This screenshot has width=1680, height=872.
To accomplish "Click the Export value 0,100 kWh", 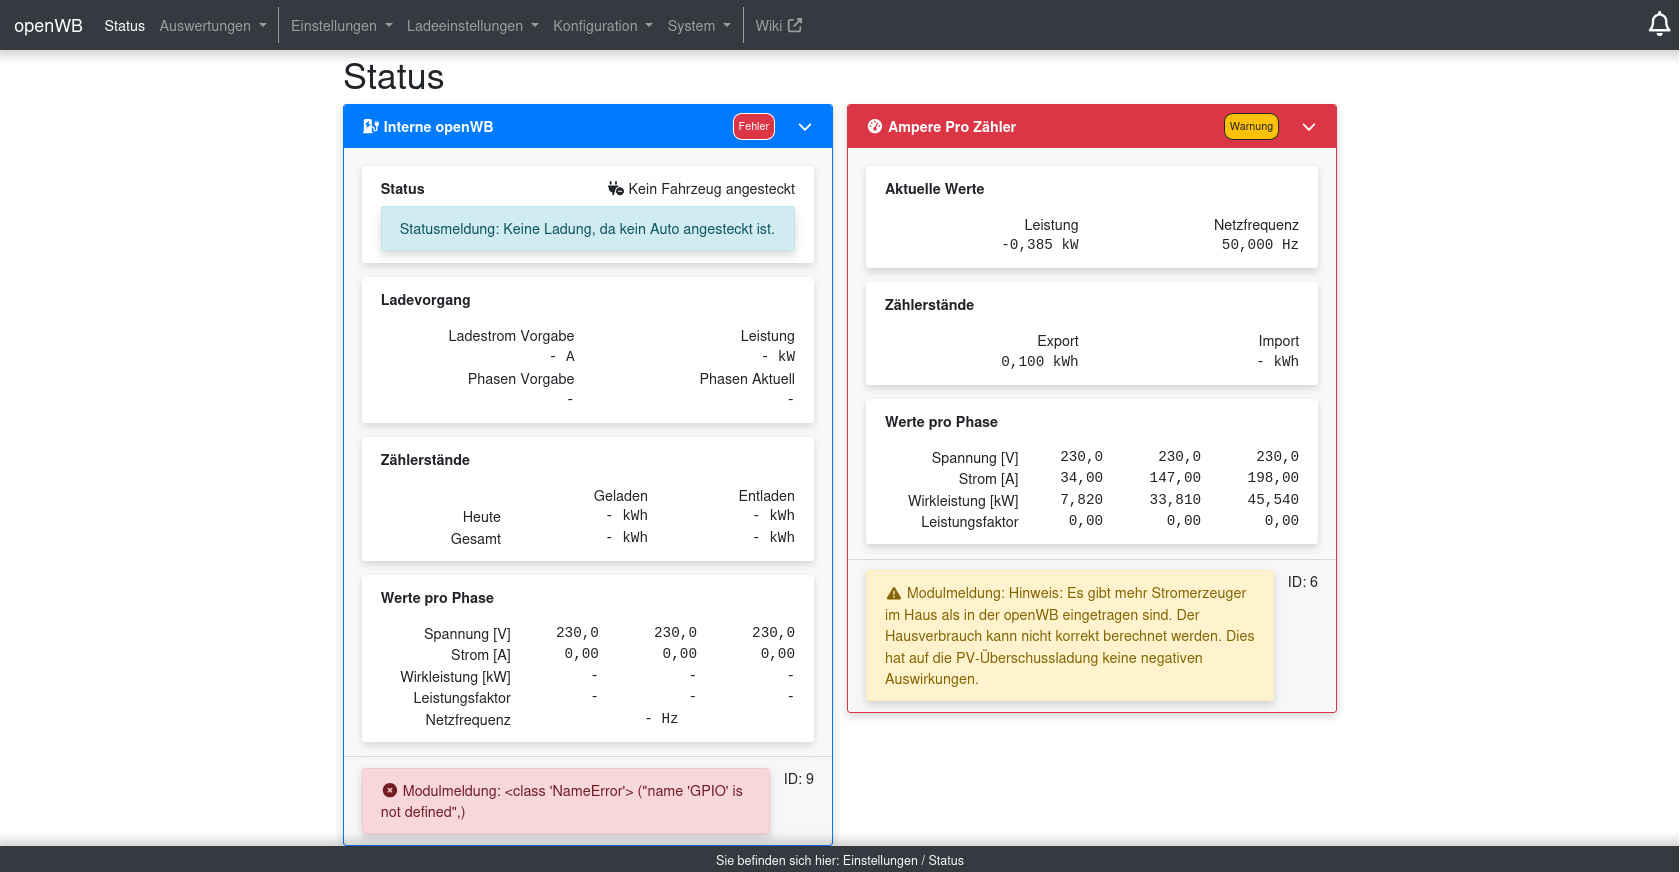I will [1040, 361].
